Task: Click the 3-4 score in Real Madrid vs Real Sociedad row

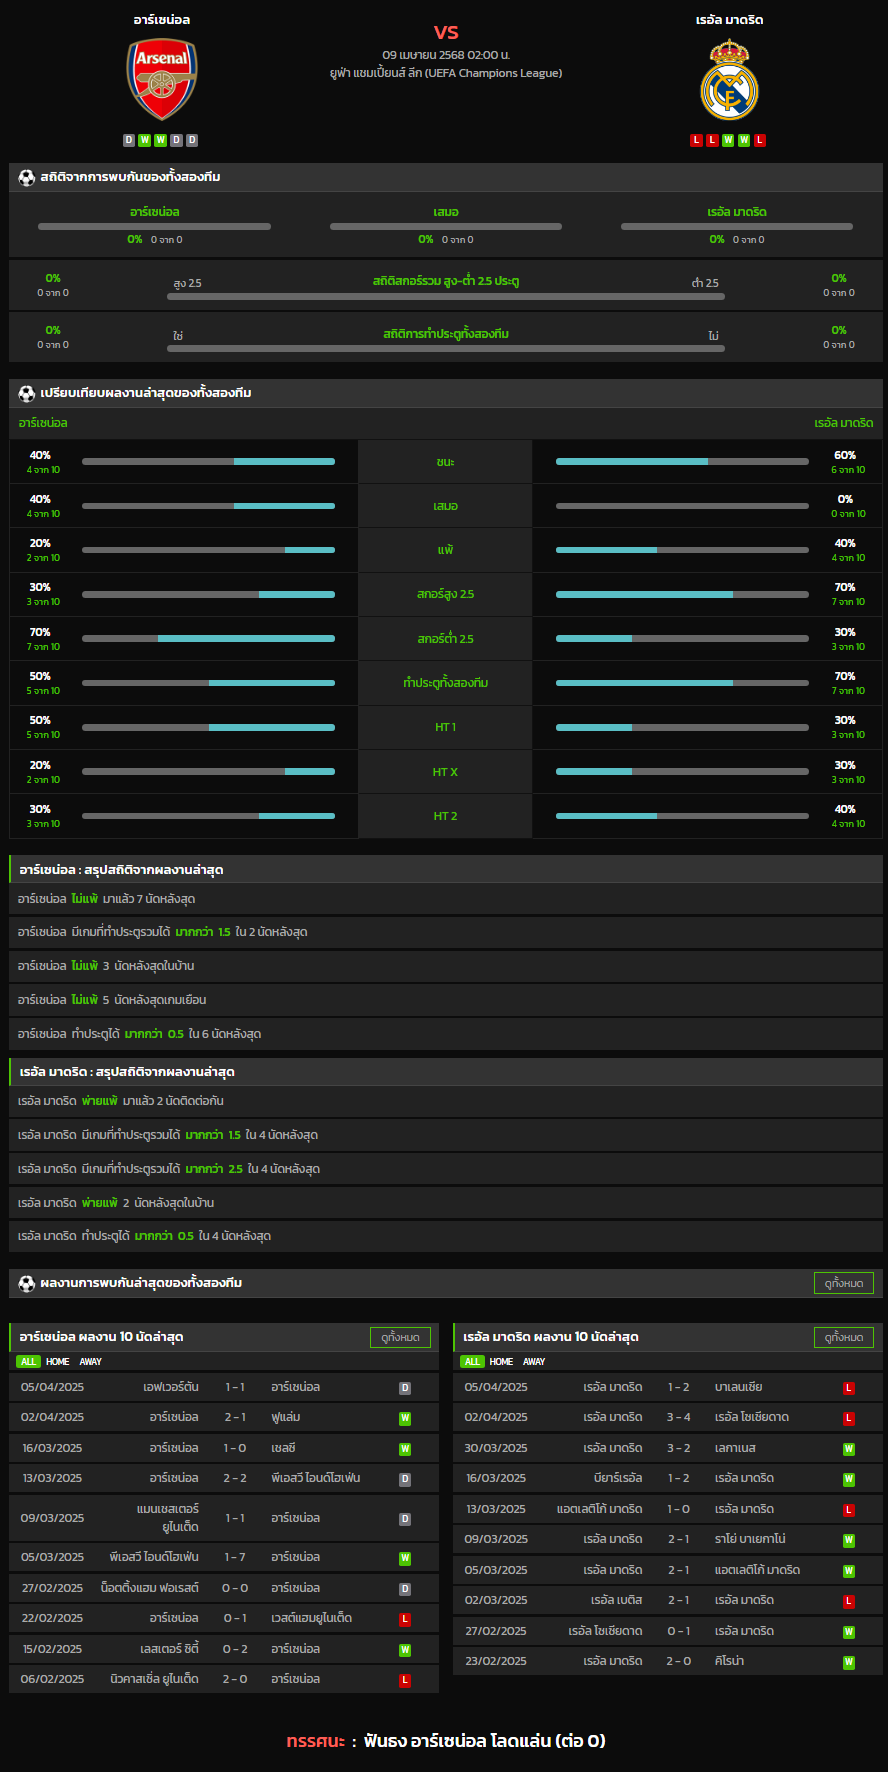Action: click(x=678, y=1418)
